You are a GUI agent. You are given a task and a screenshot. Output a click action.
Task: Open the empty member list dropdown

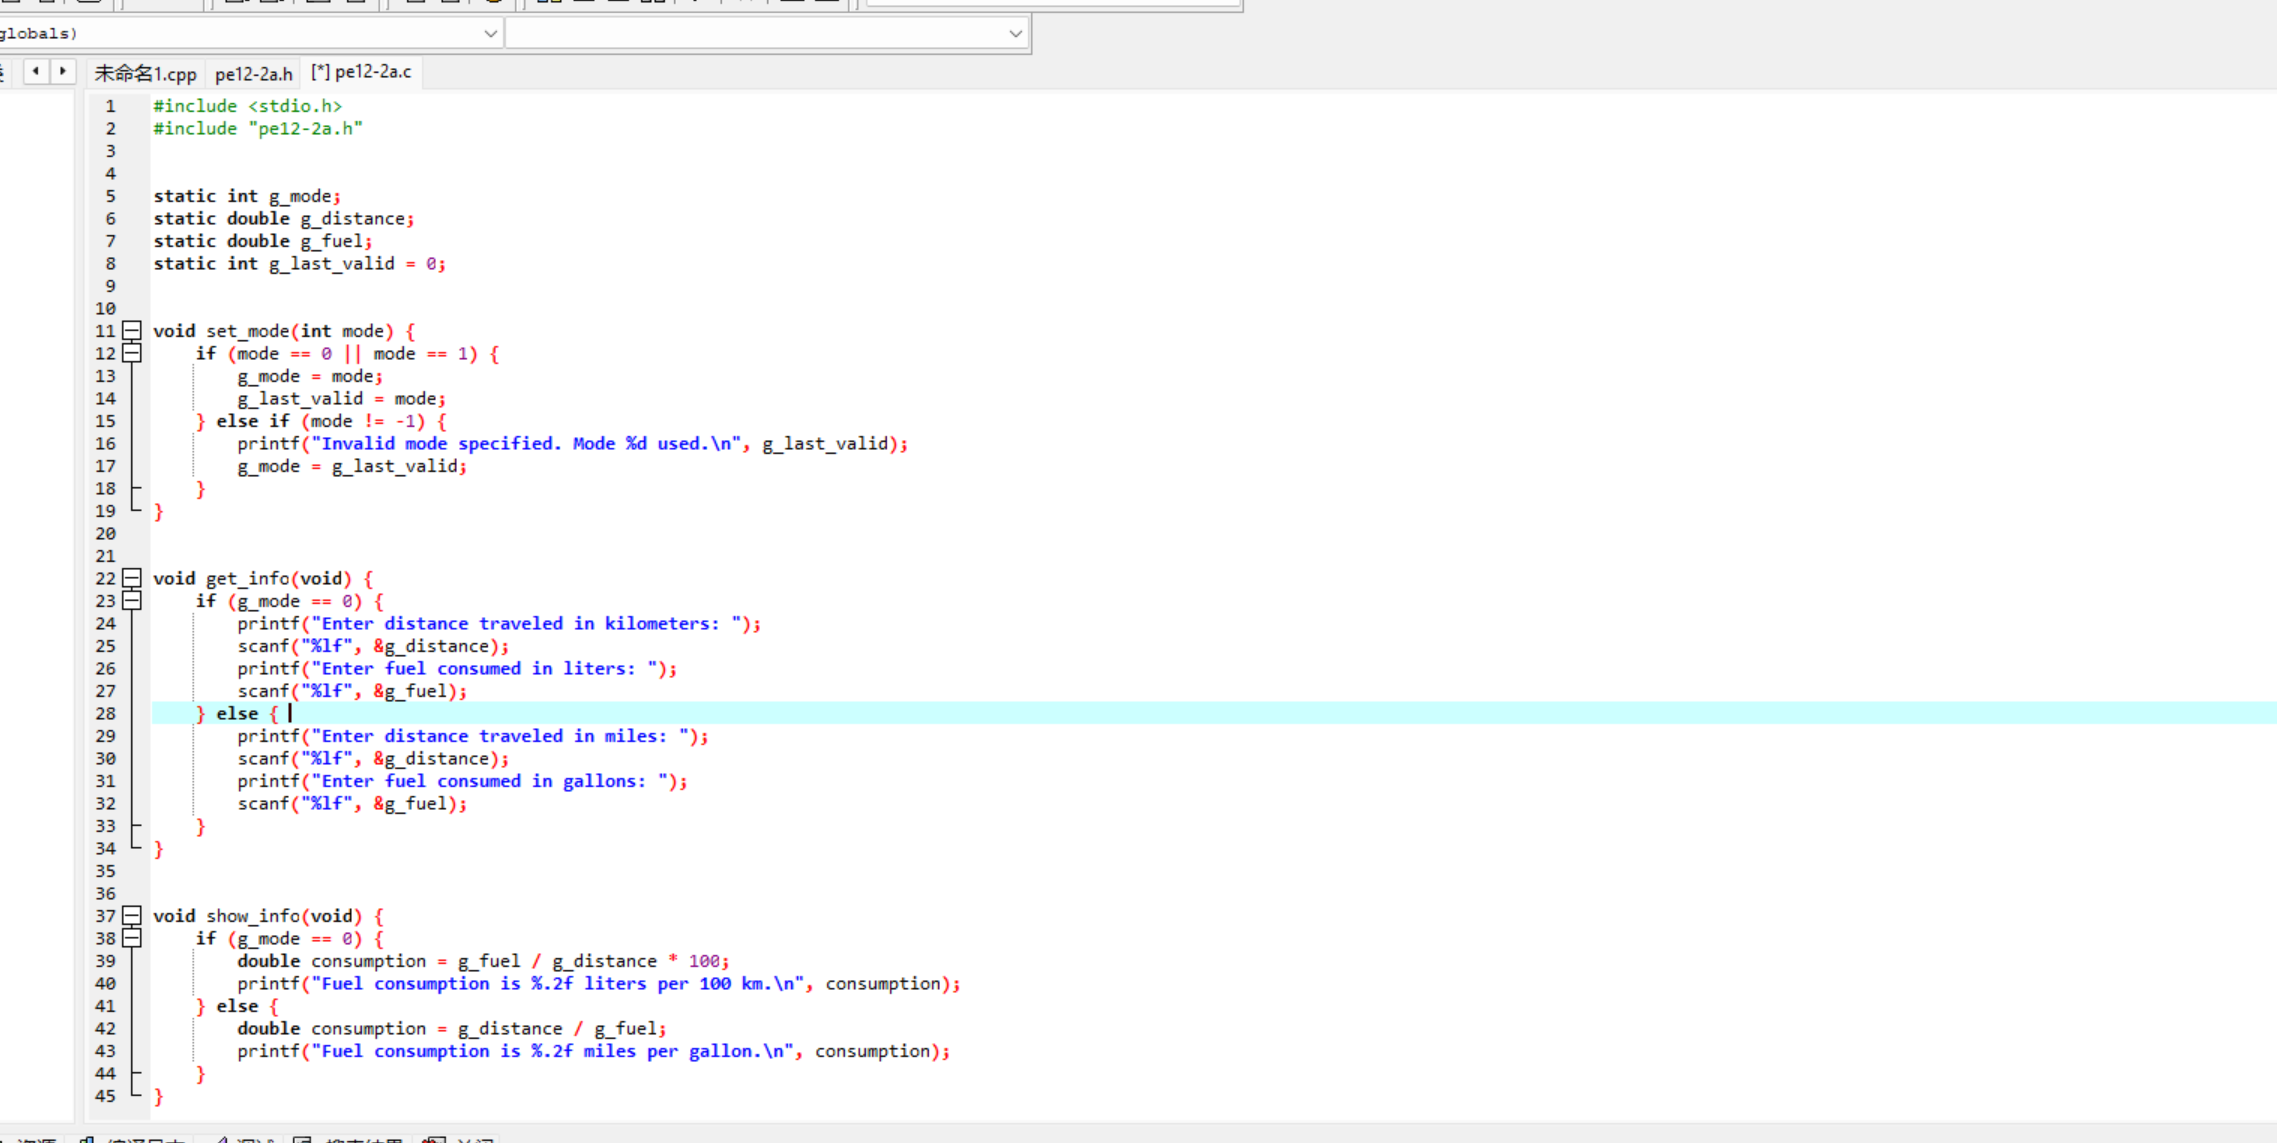(1015, 34)
